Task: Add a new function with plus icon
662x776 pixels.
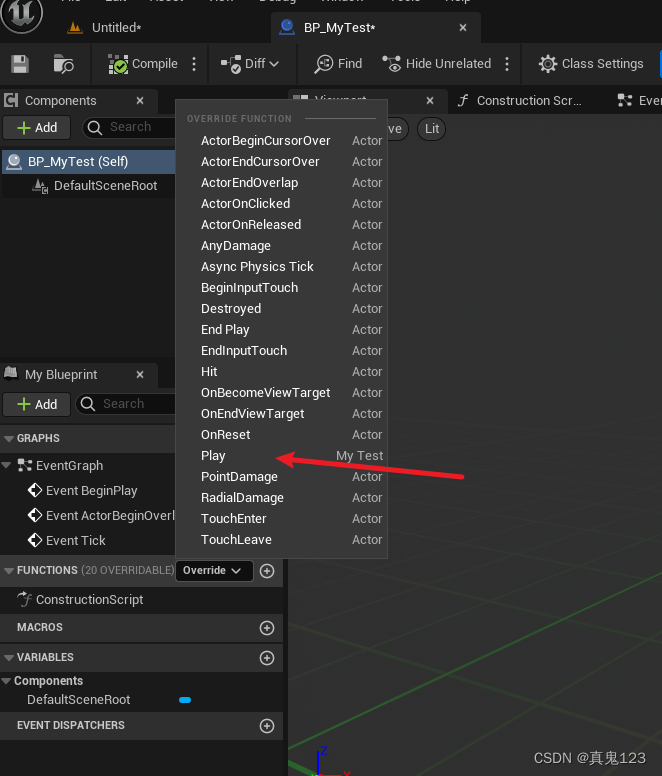Action: pos(267,571)
